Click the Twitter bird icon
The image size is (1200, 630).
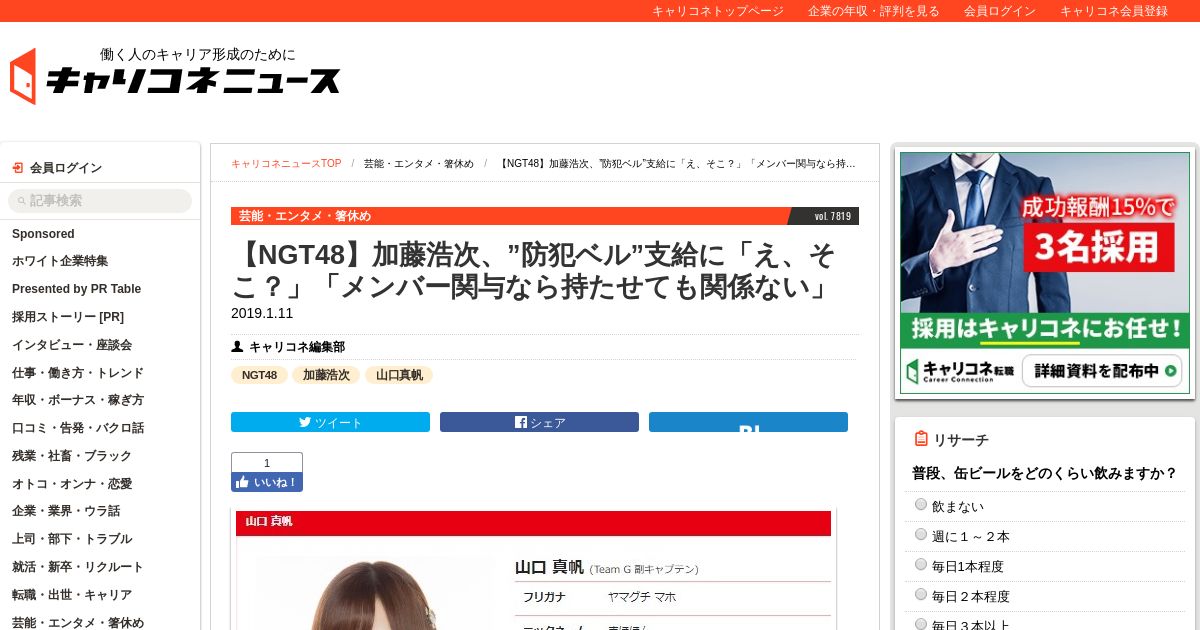(x=305, y=422)
